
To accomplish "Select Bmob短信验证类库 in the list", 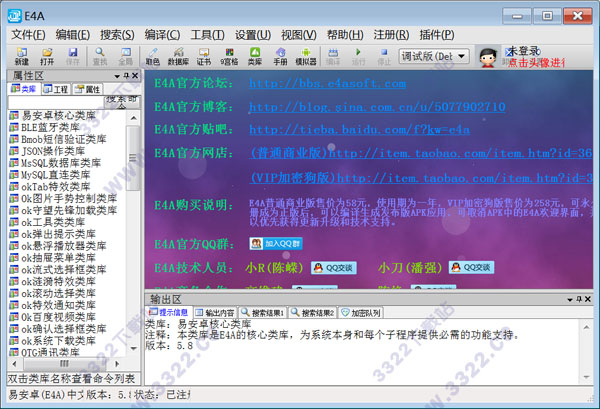I will pos(58,139).
